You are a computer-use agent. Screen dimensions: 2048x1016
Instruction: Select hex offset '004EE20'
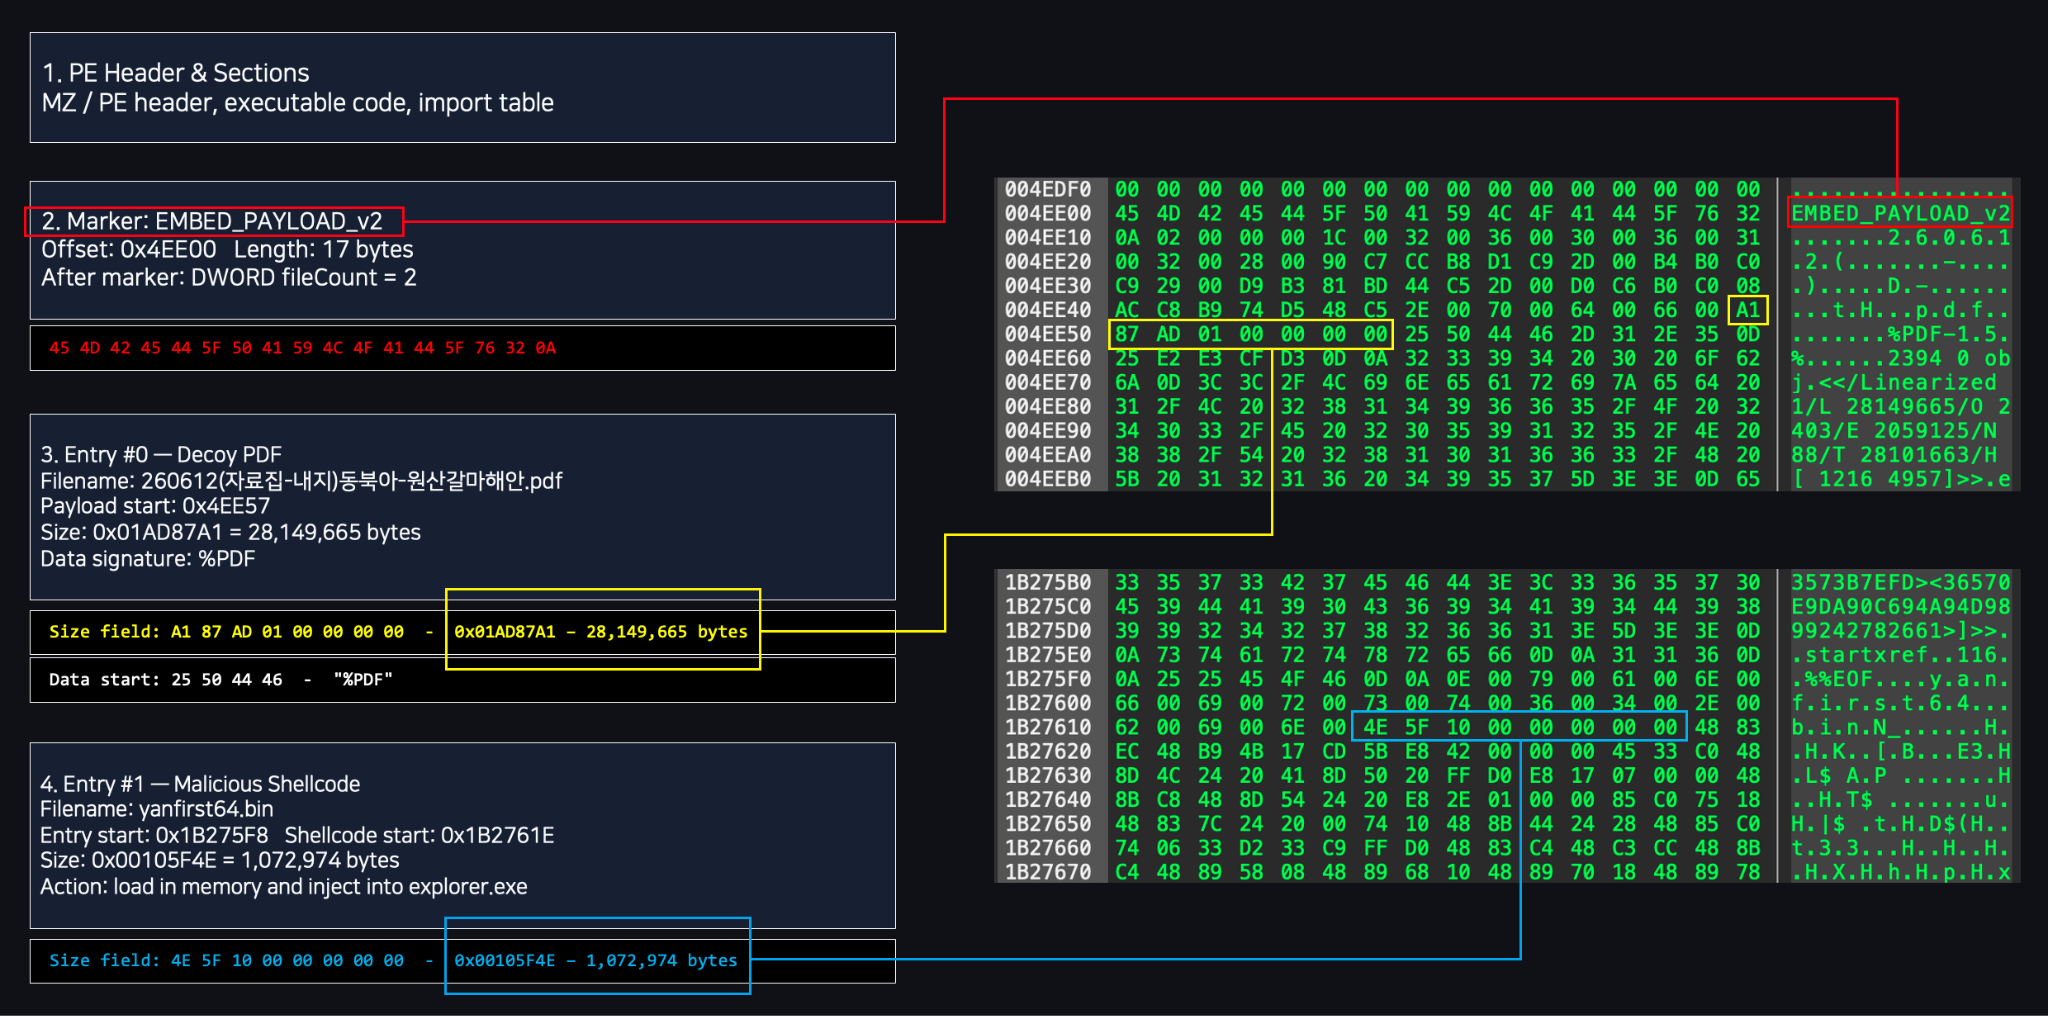[1048, 261]
